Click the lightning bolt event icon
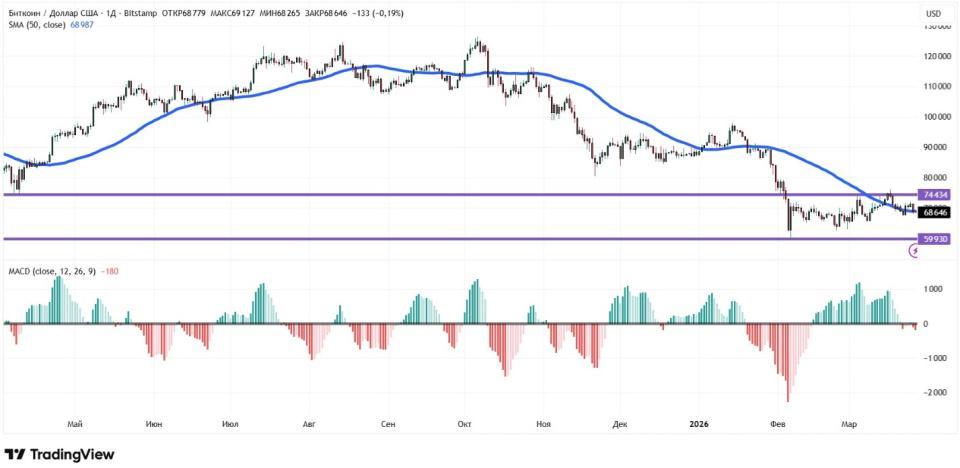The width and height of the screenshot is (960, 468). 914,252
